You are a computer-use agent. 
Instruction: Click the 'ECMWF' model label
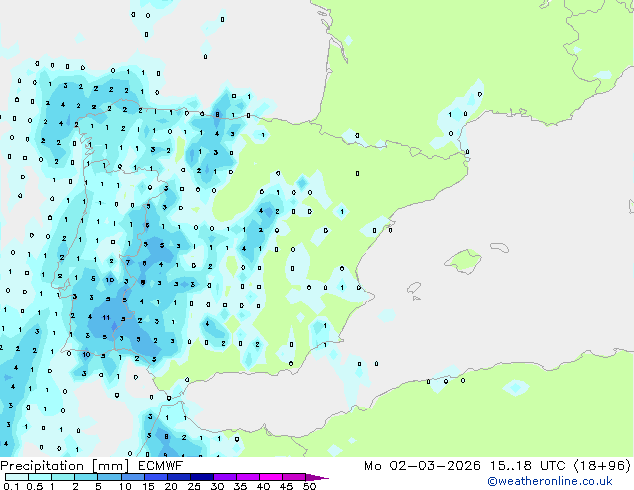(x=161, y=466)
